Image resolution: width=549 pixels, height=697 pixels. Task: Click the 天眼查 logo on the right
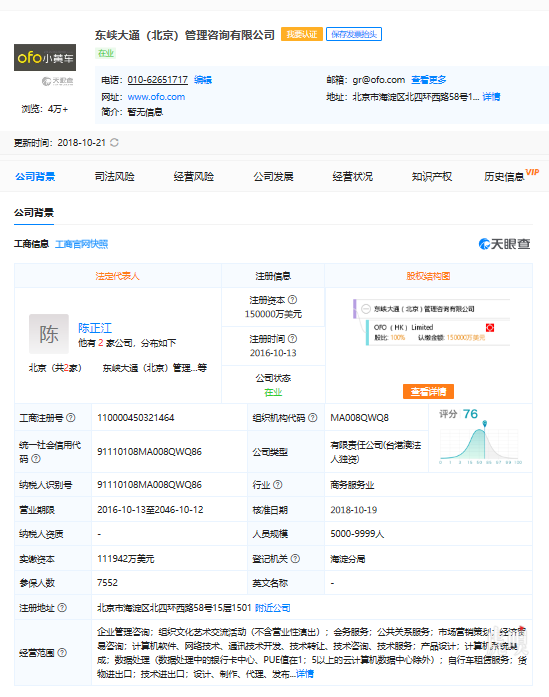click(505, 244)
